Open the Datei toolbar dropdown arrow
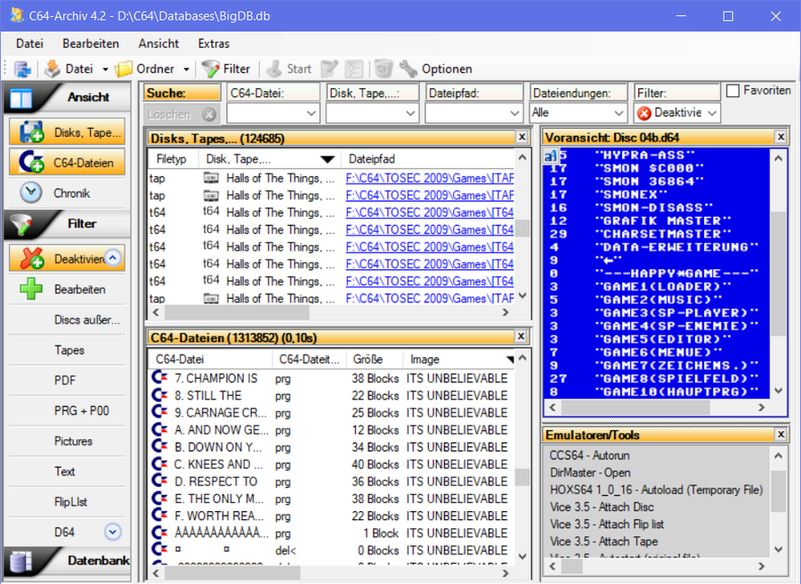 click(105, 69)
